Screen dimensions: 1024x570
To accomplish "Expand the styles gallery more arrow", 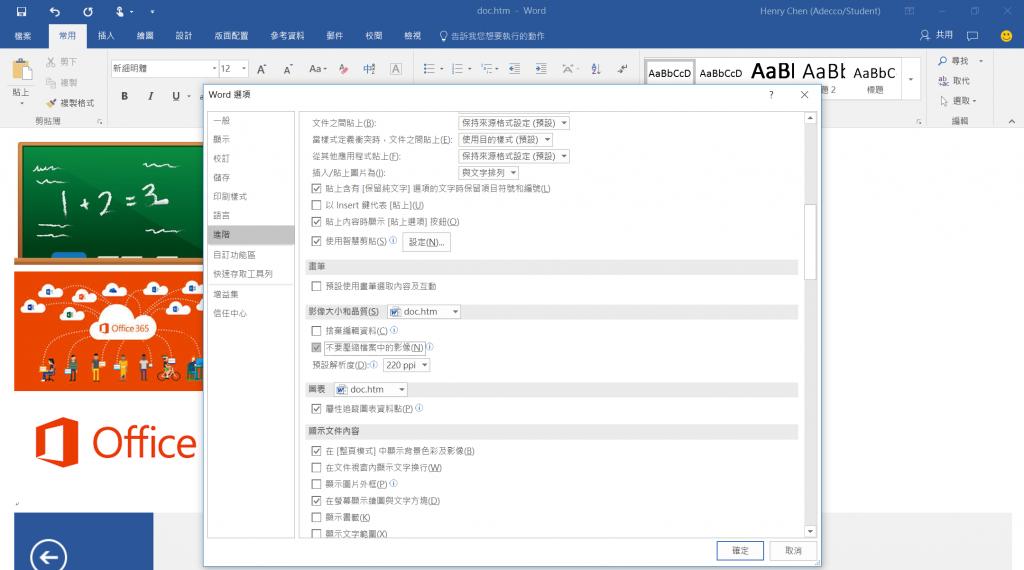I will point(911,79).
